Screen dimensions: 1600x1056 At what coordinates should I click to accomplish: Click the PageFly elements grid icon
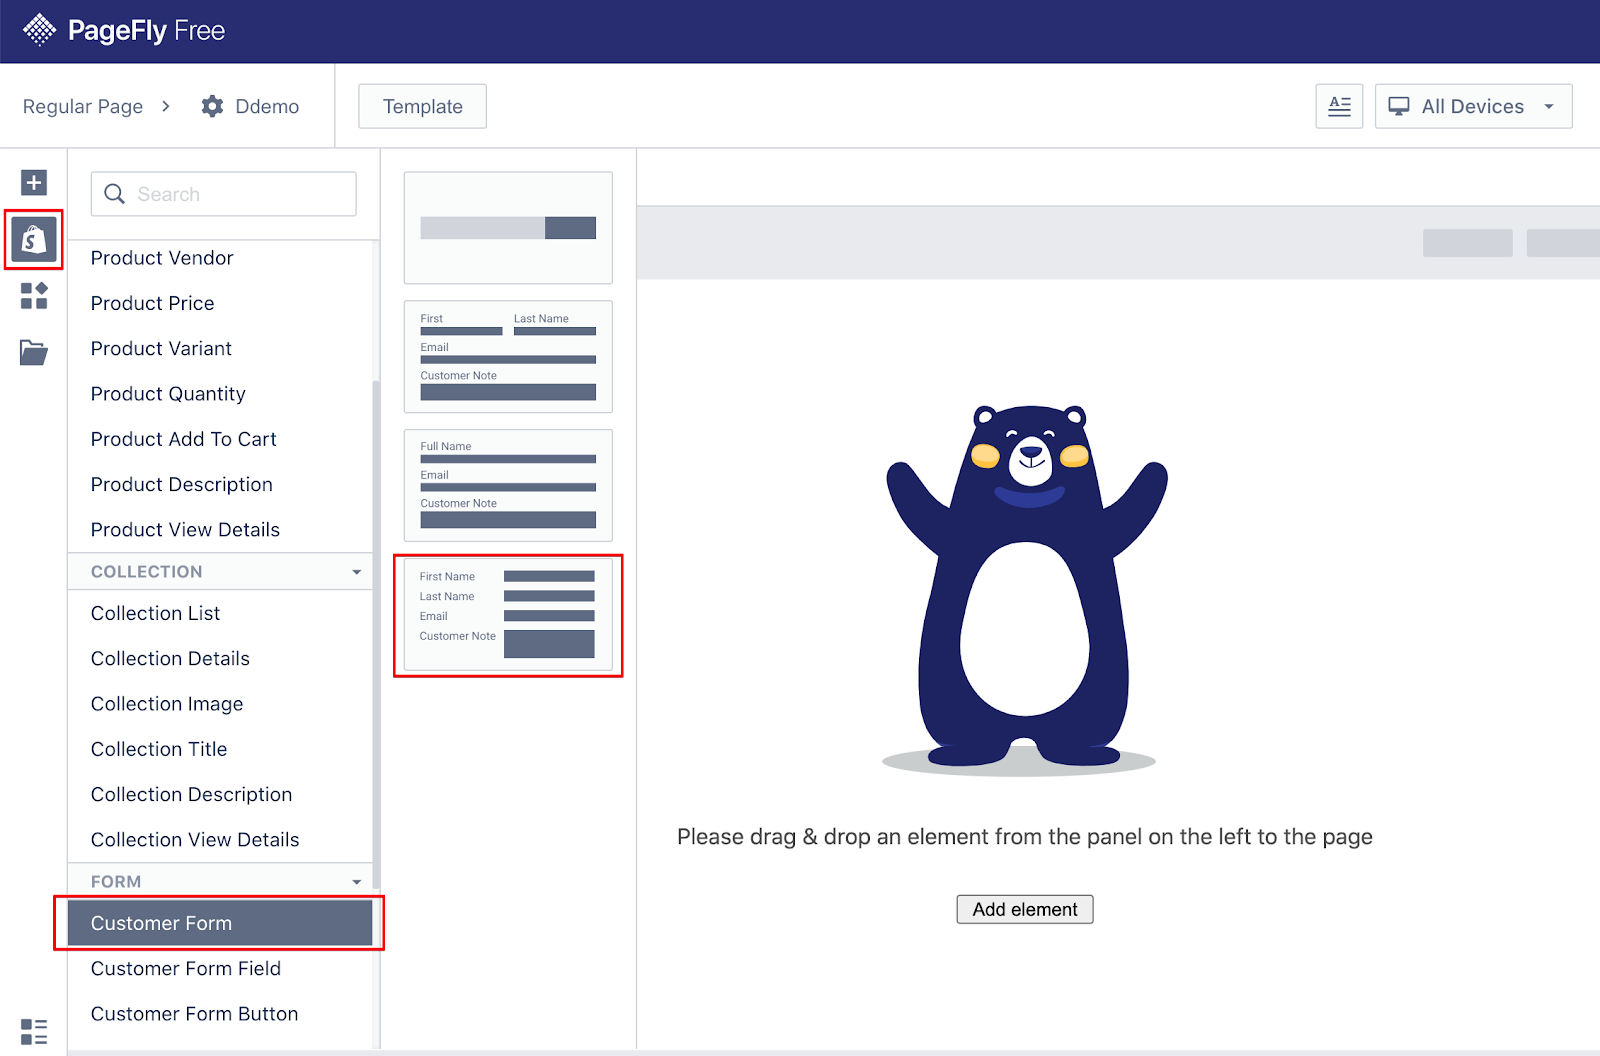[33, 296]
